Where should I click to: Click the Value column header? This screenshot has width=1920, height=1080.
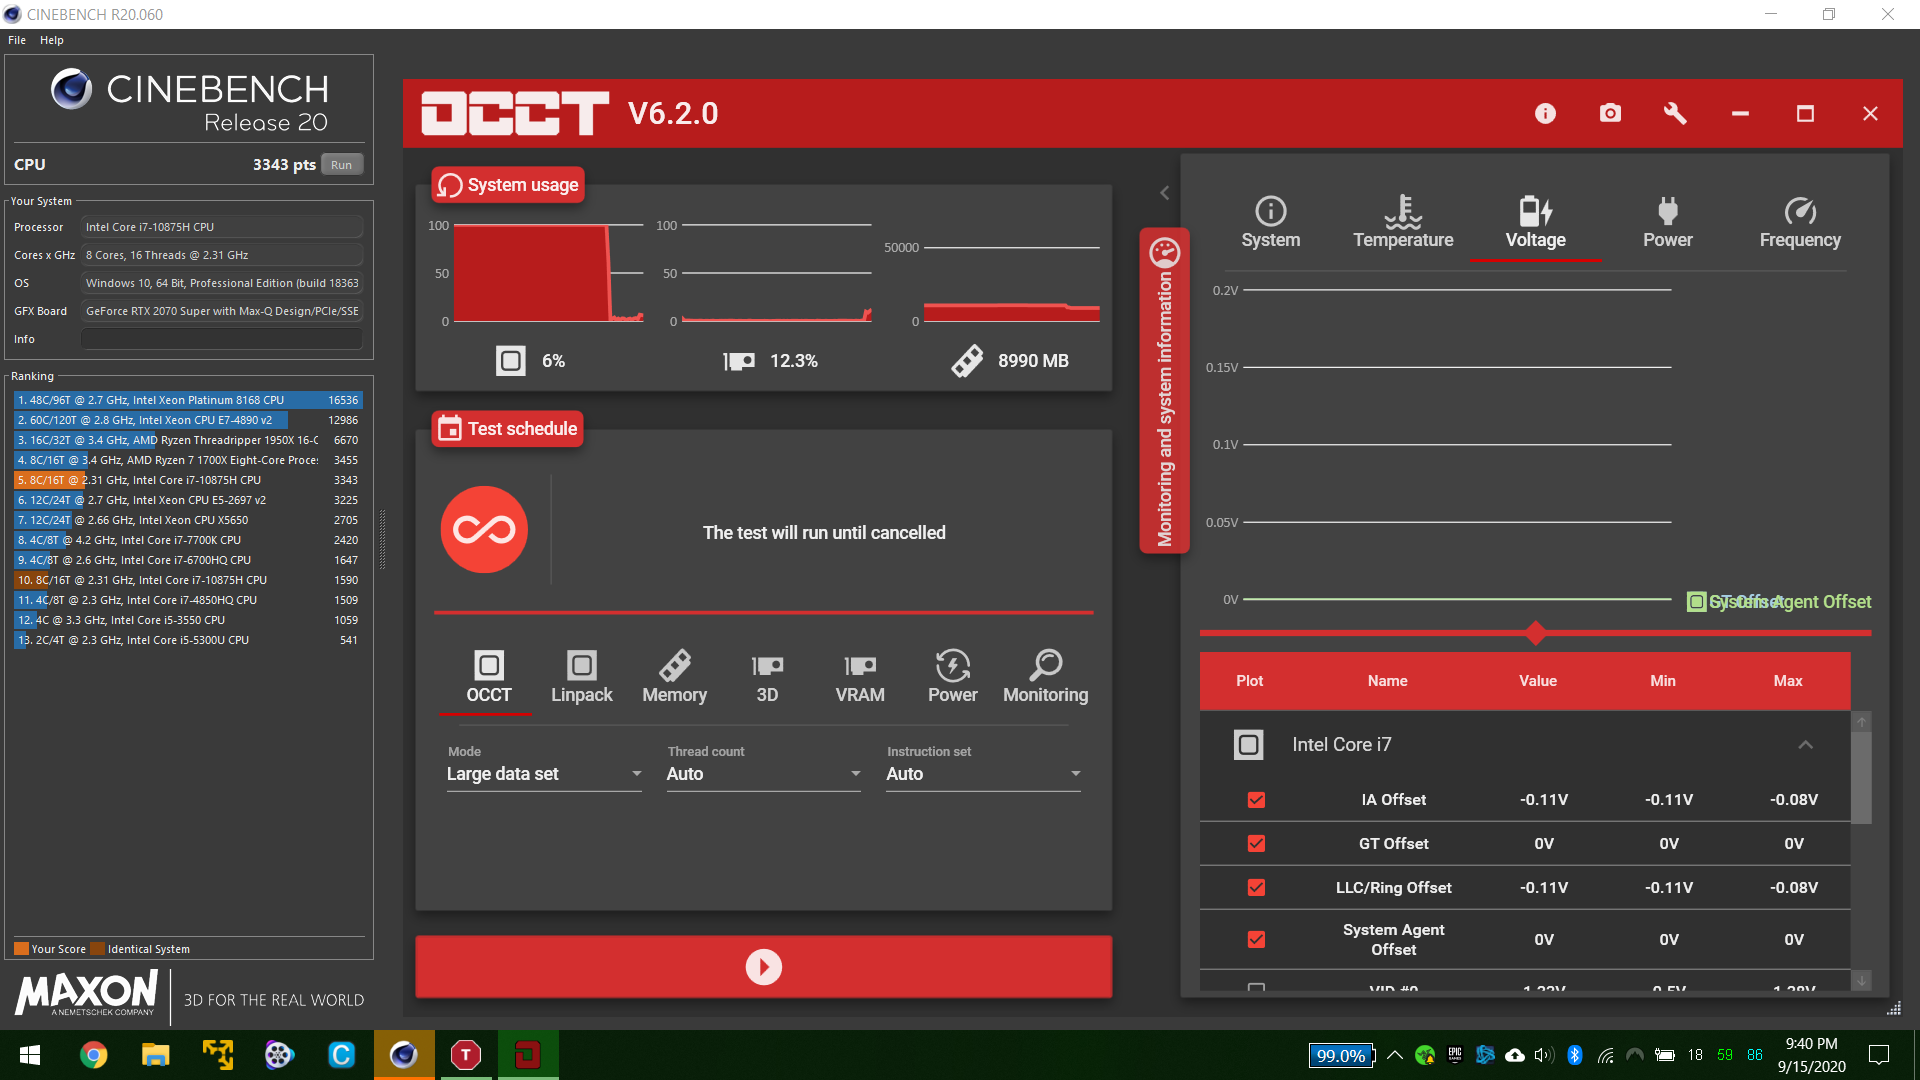(1537, 681)
